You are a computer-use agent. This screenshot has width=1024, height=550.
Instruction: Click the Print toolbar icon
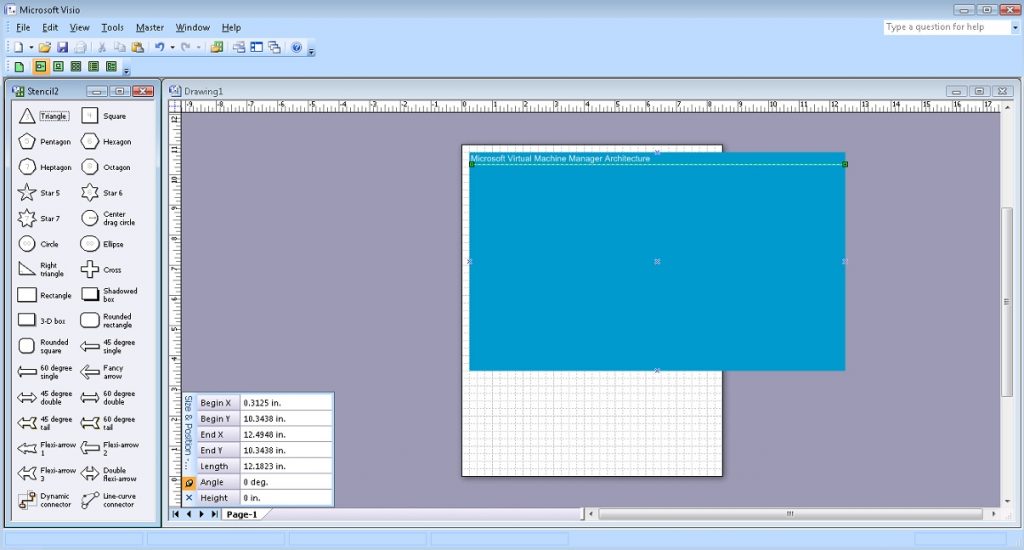point(80,47)
